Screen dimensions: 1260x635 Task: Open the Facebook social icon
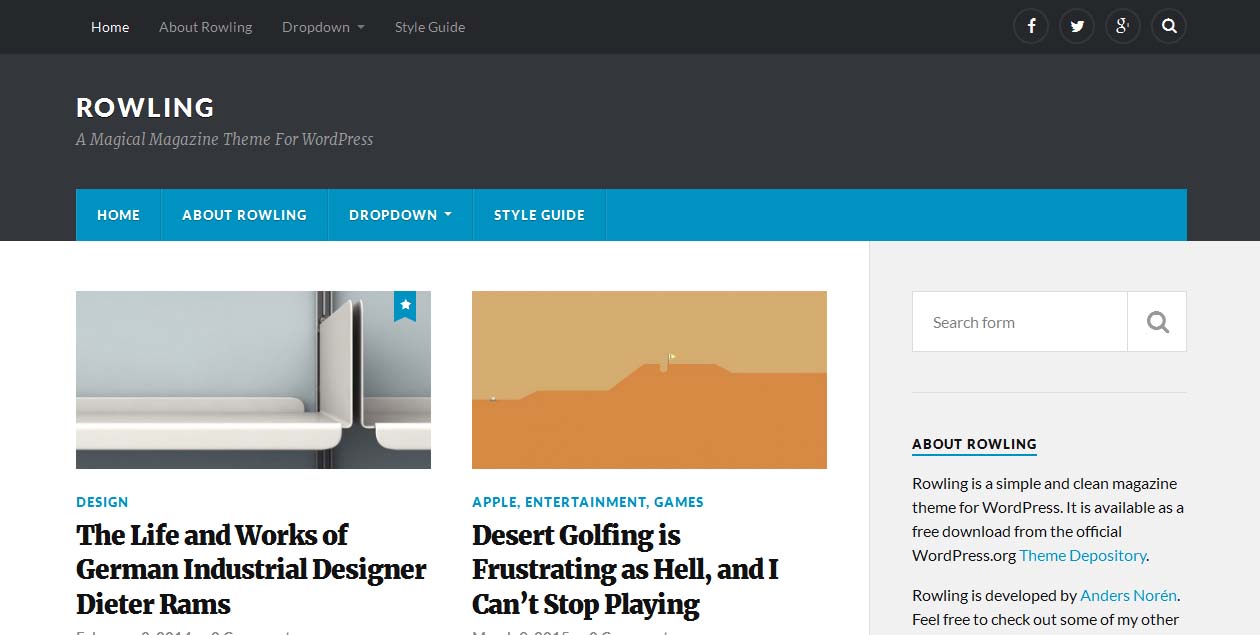click(x=1031, y=27)
